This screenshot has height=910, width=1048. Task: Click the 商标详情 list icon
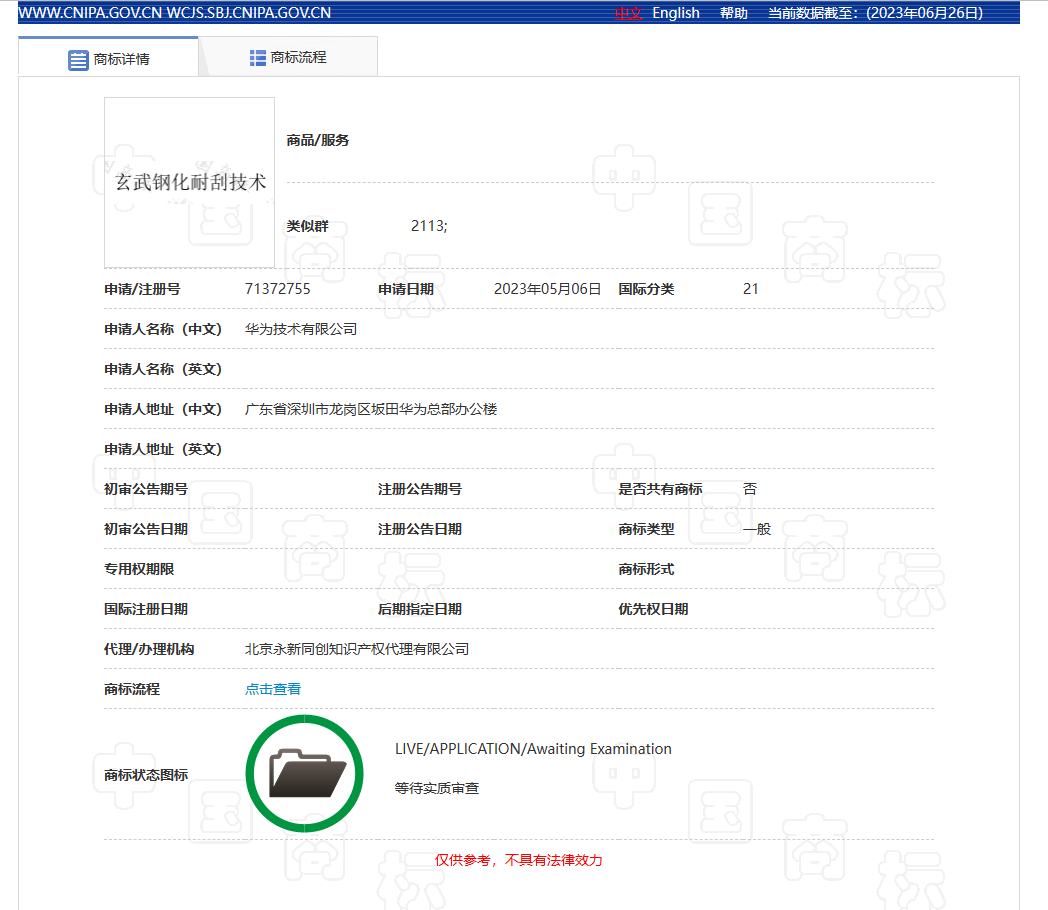78,60
